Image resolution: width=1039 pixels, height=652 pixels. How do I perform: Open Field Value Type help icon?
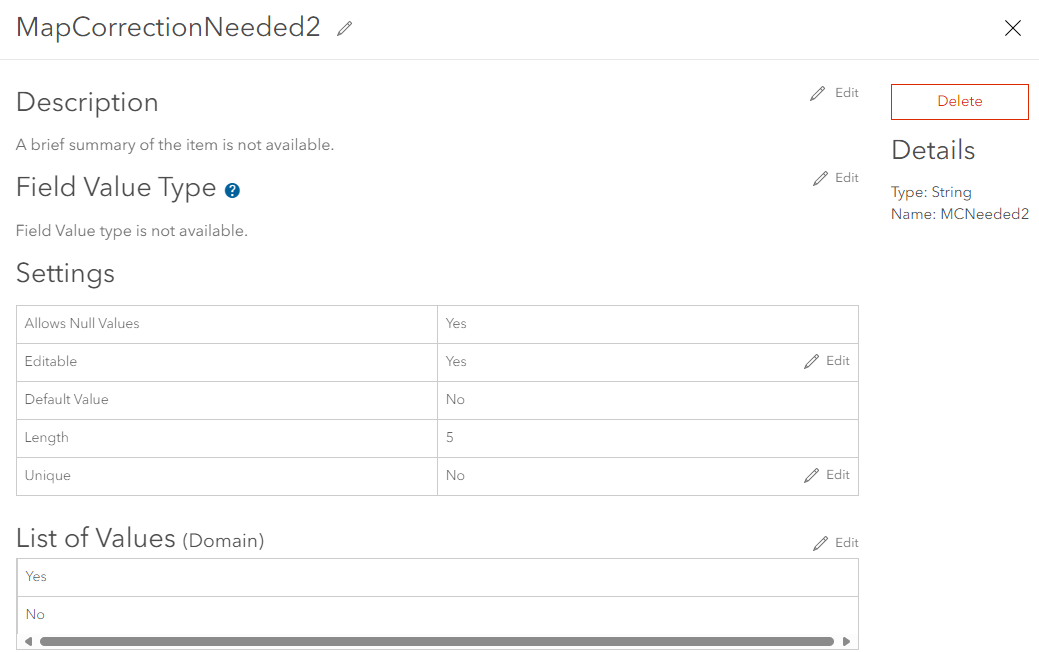click(x=232, y=190)
